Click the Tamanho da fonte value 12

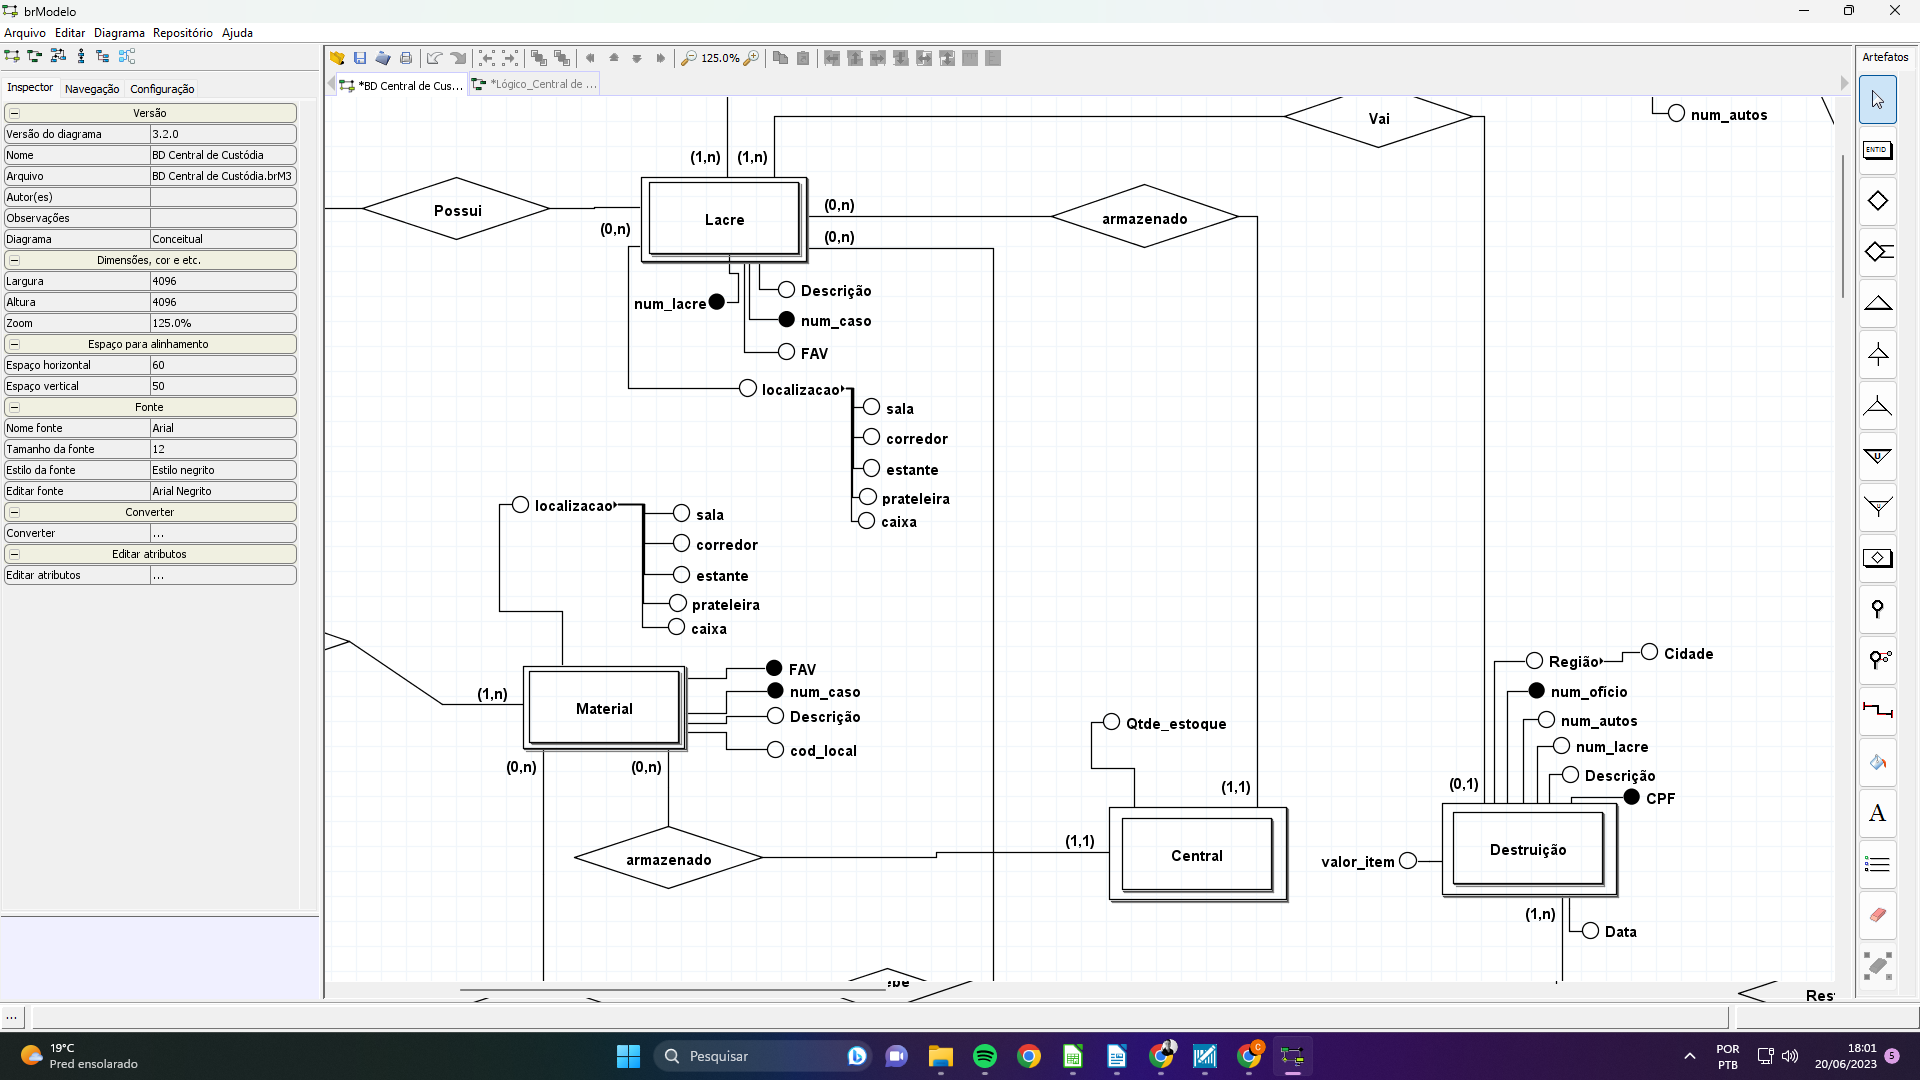coord(223,449)
